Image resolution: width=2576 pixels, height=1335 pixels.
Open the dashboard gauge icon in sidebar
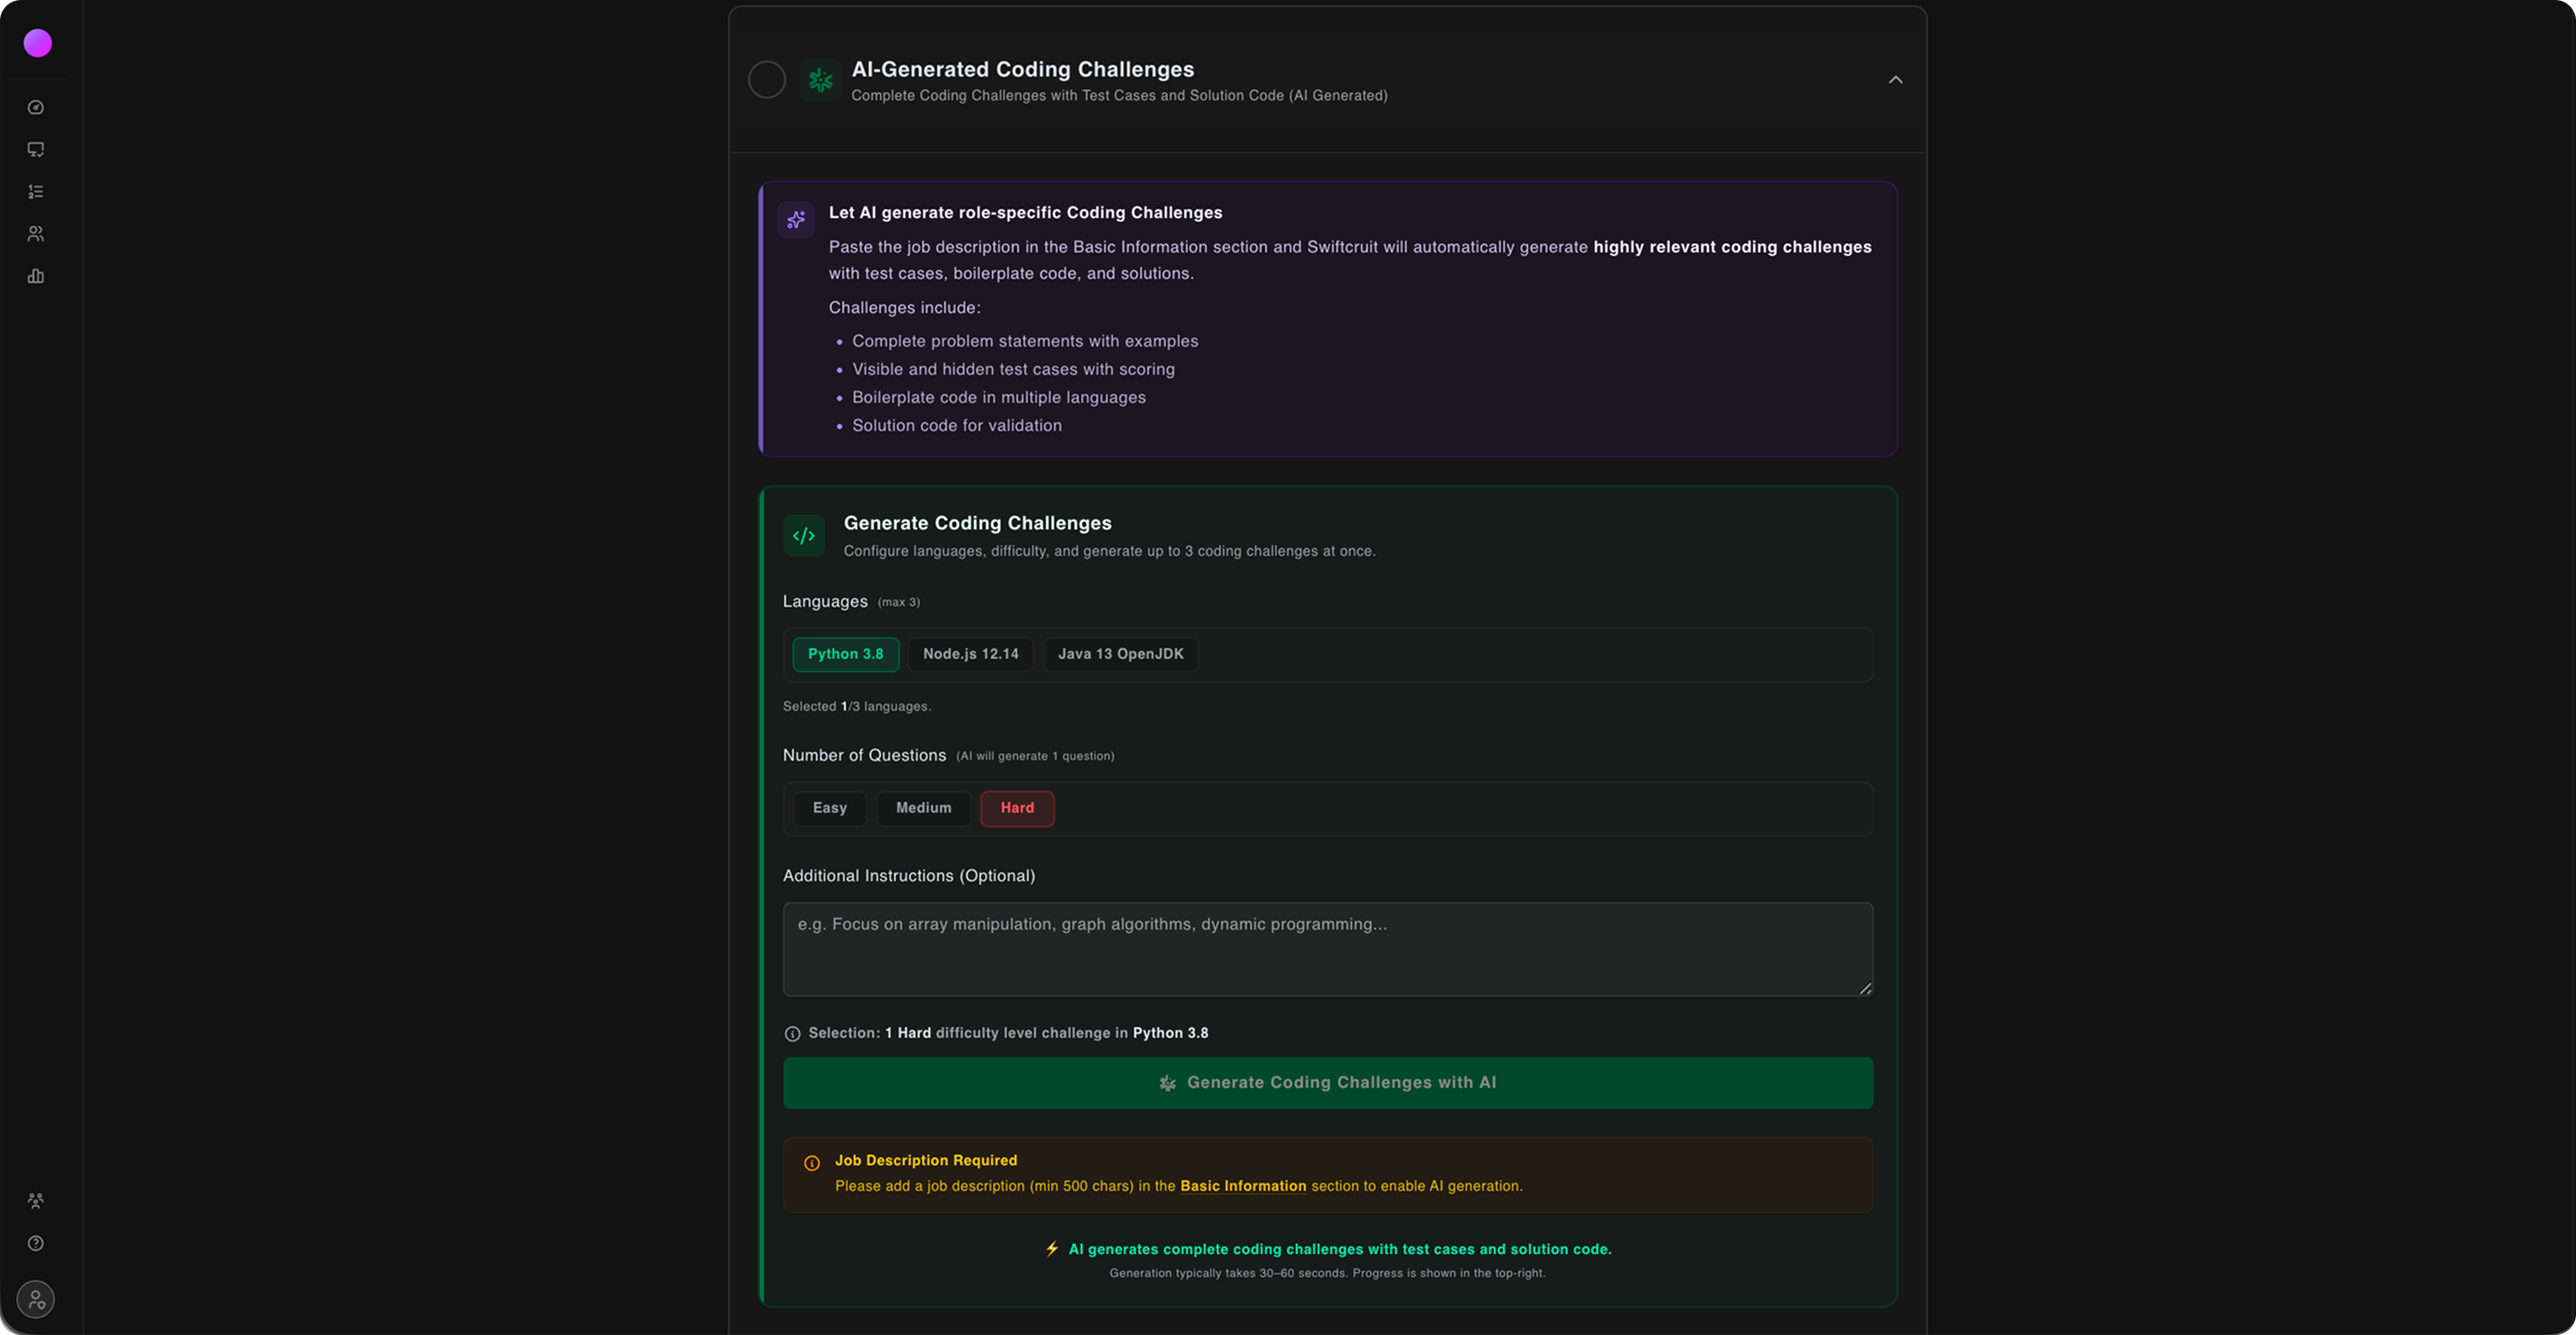point(36,108)
